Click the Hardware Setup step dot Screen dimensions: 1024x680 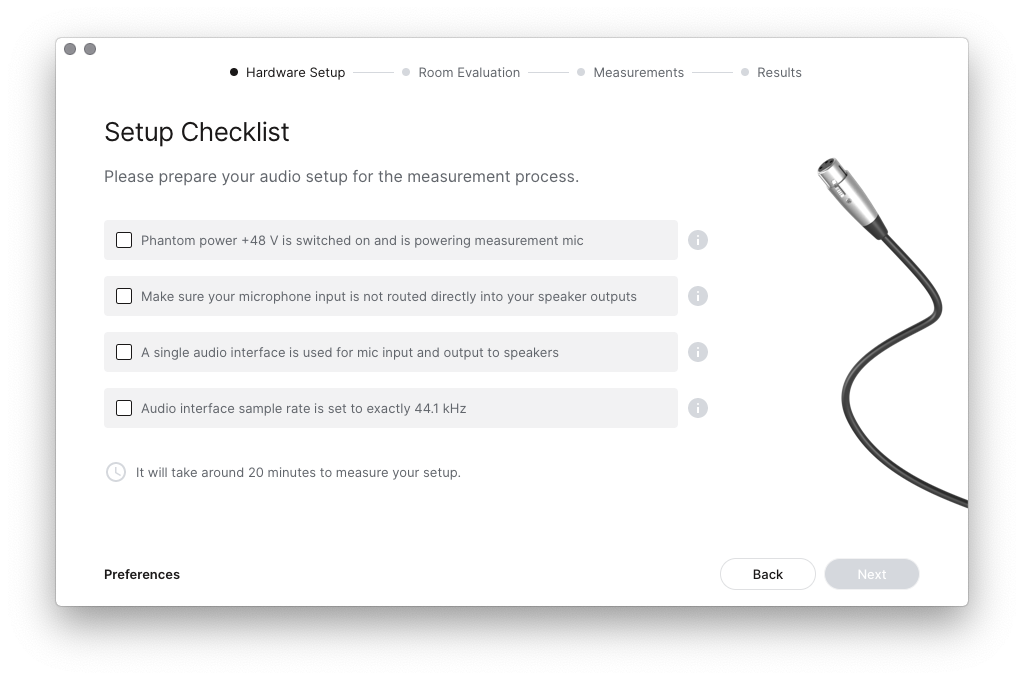coord(234,73)
